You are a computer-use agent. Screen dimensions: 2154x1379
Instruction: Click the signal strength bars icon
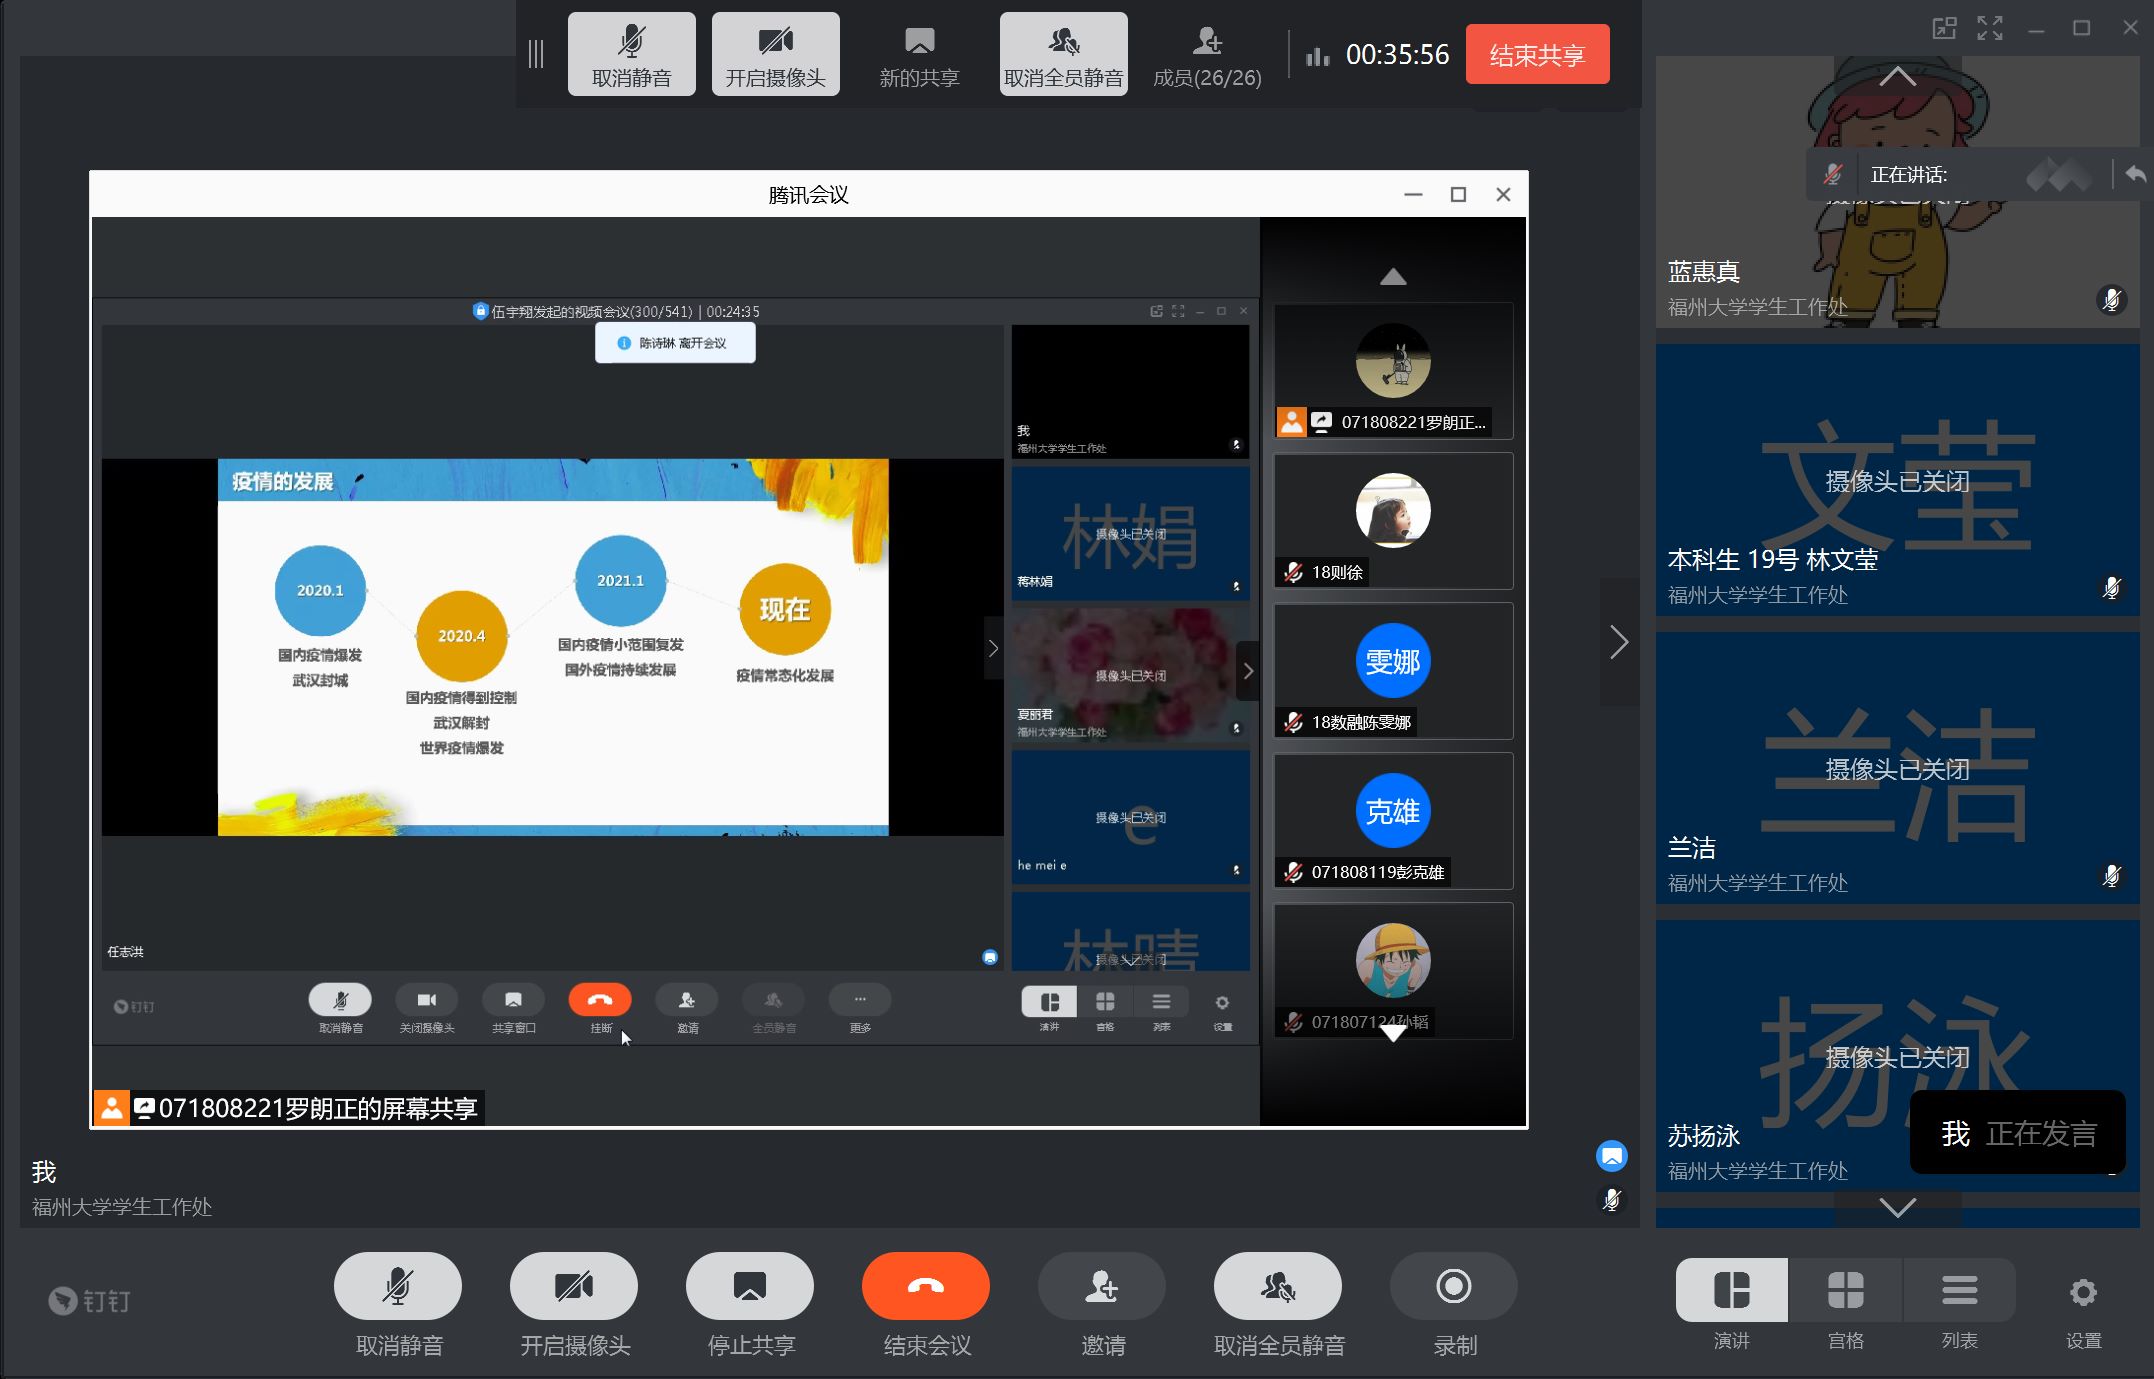click(1317, 55)
